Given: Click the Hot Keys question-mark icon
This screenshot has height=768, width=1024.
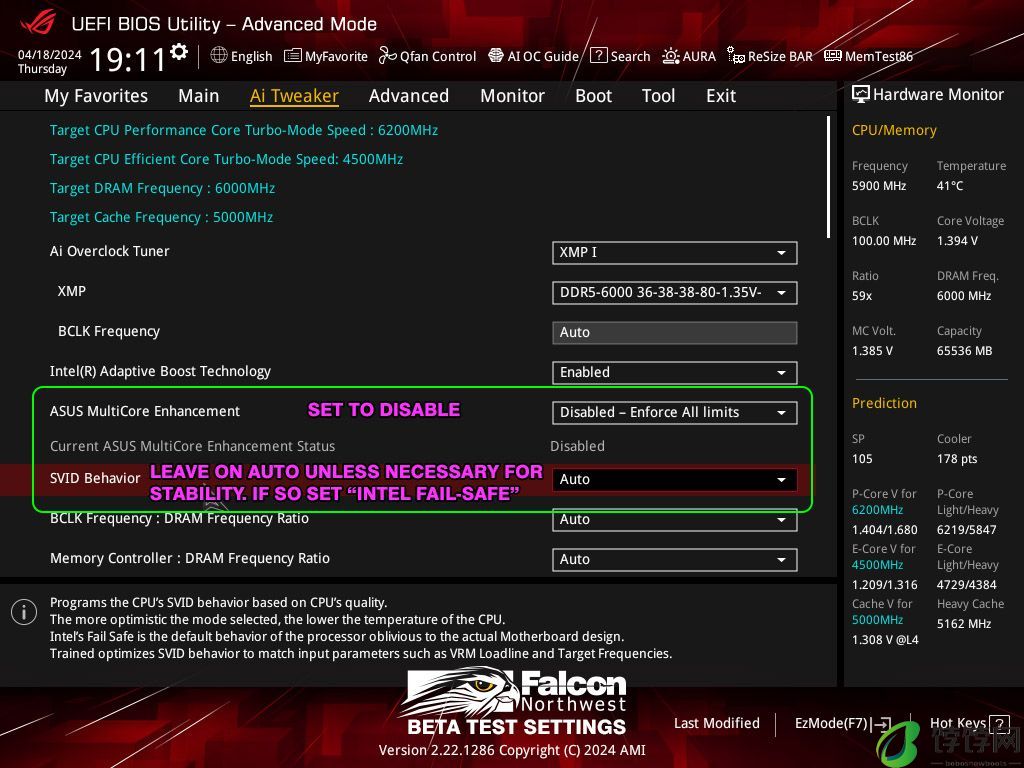Looking at the screenshot, I should 999,724.
